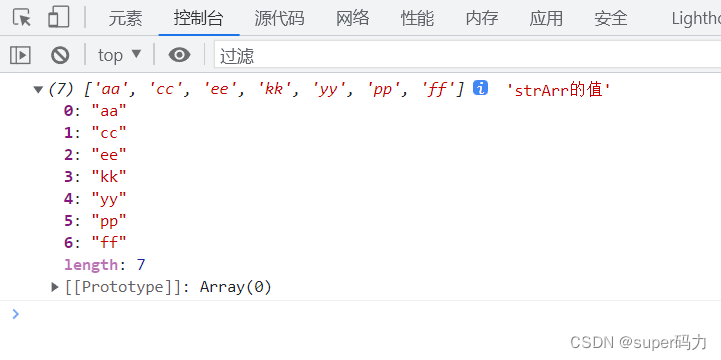Select the length: 7 property row
Image resolution: width=721 pixels, height=360 pixels.
coord(105,264)
